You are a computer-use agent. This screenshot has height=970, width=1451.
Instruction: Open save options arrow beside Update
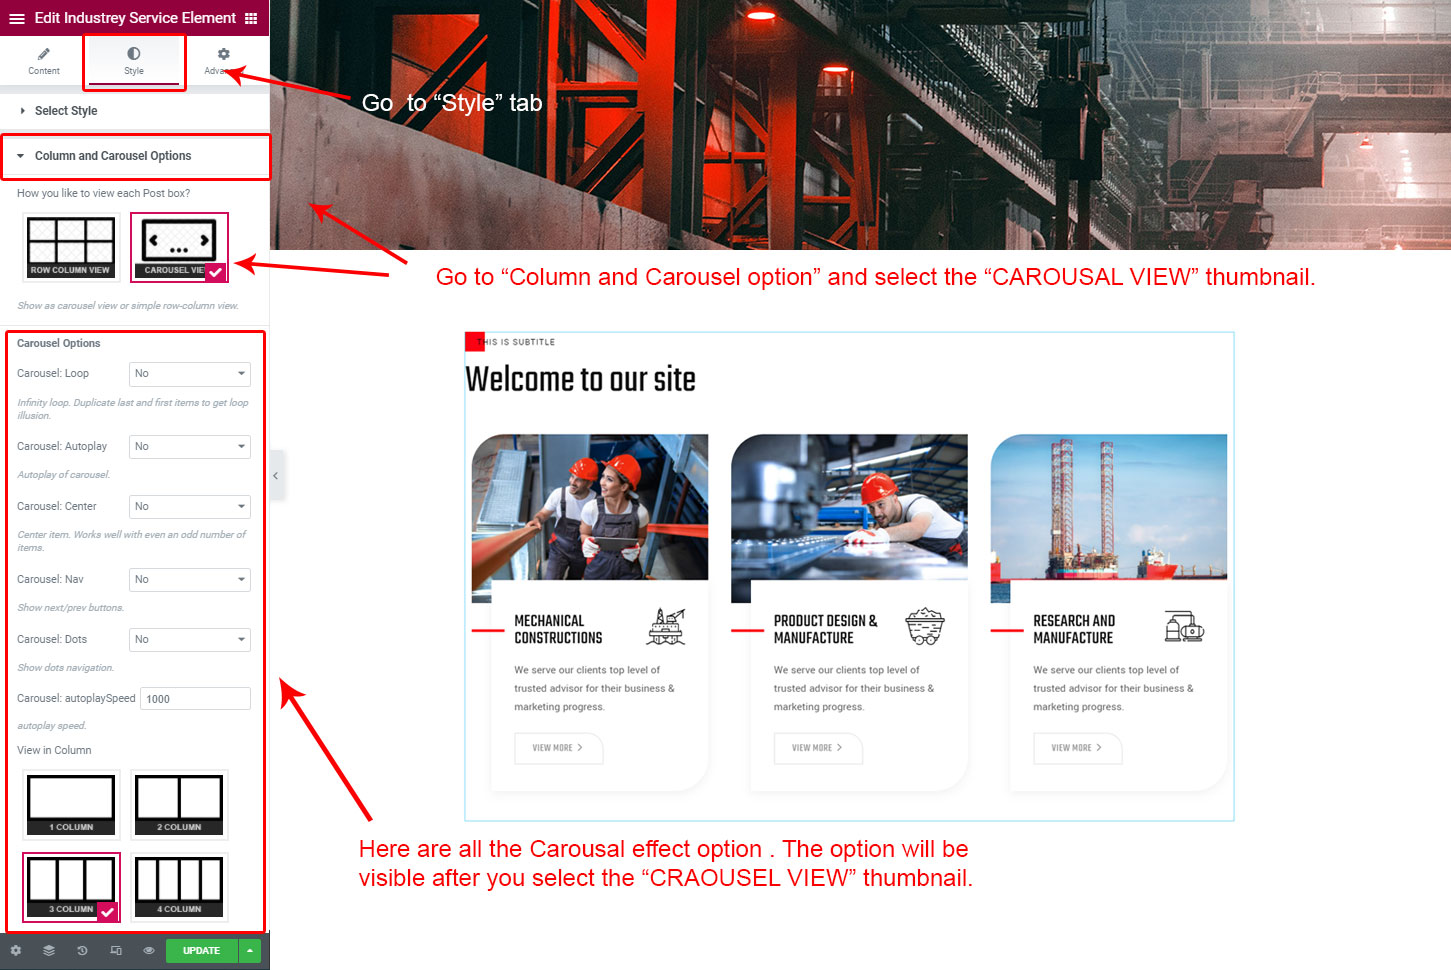250,951
